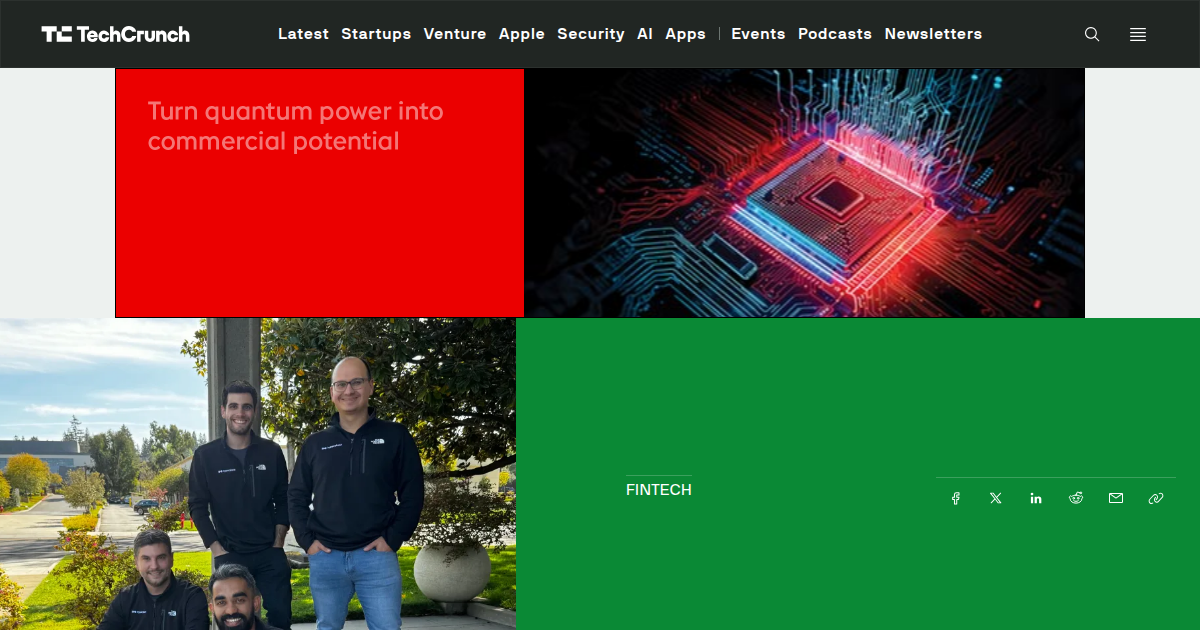1200x630 pixels.
Task: Visit the Security section
Action: 591,34
